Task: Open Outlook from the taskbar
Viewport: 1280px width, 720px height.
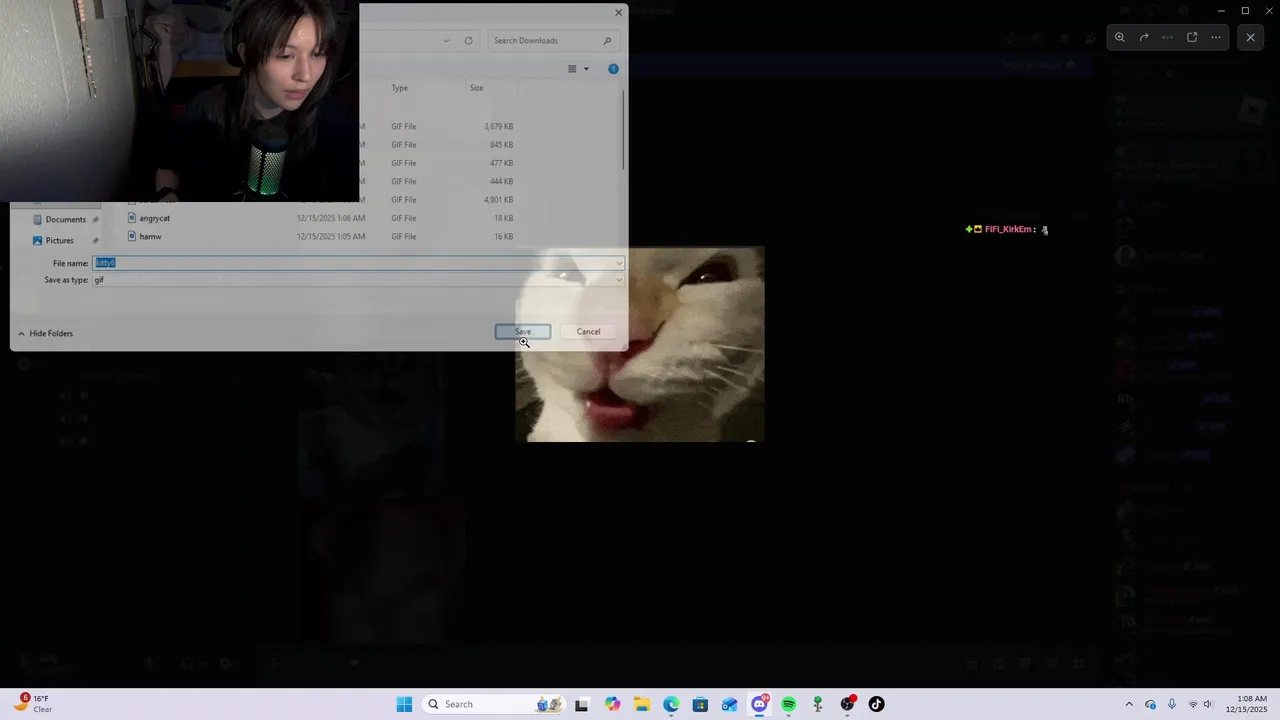Action: 730,704
